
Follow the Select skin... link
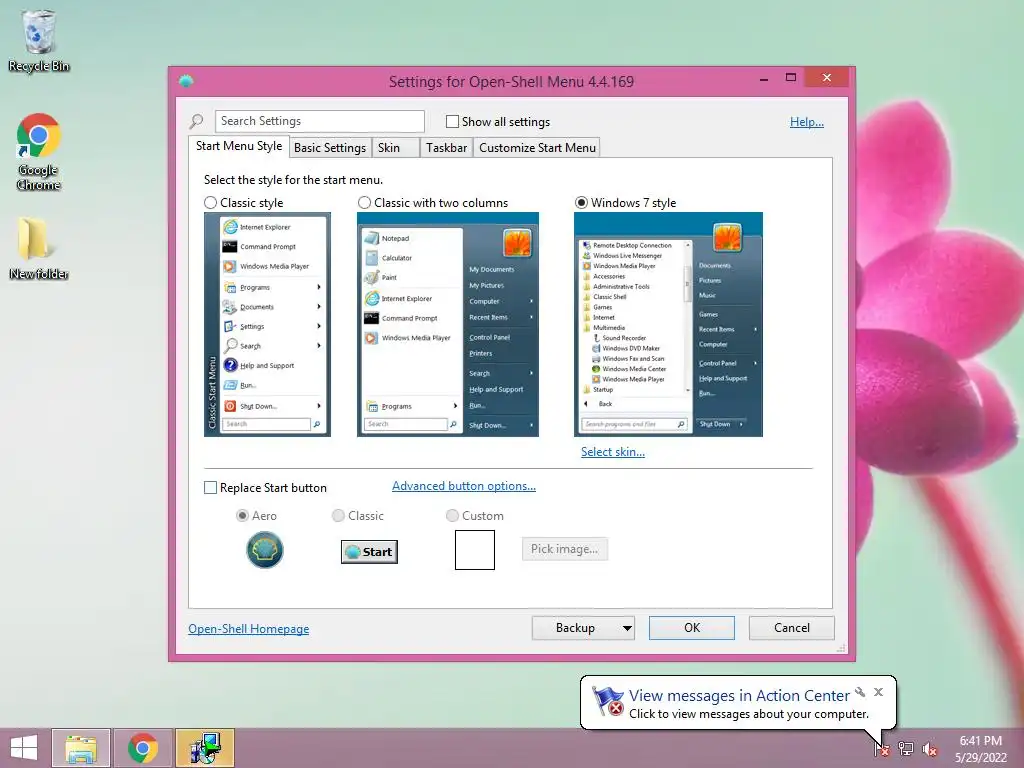point(613,452)
